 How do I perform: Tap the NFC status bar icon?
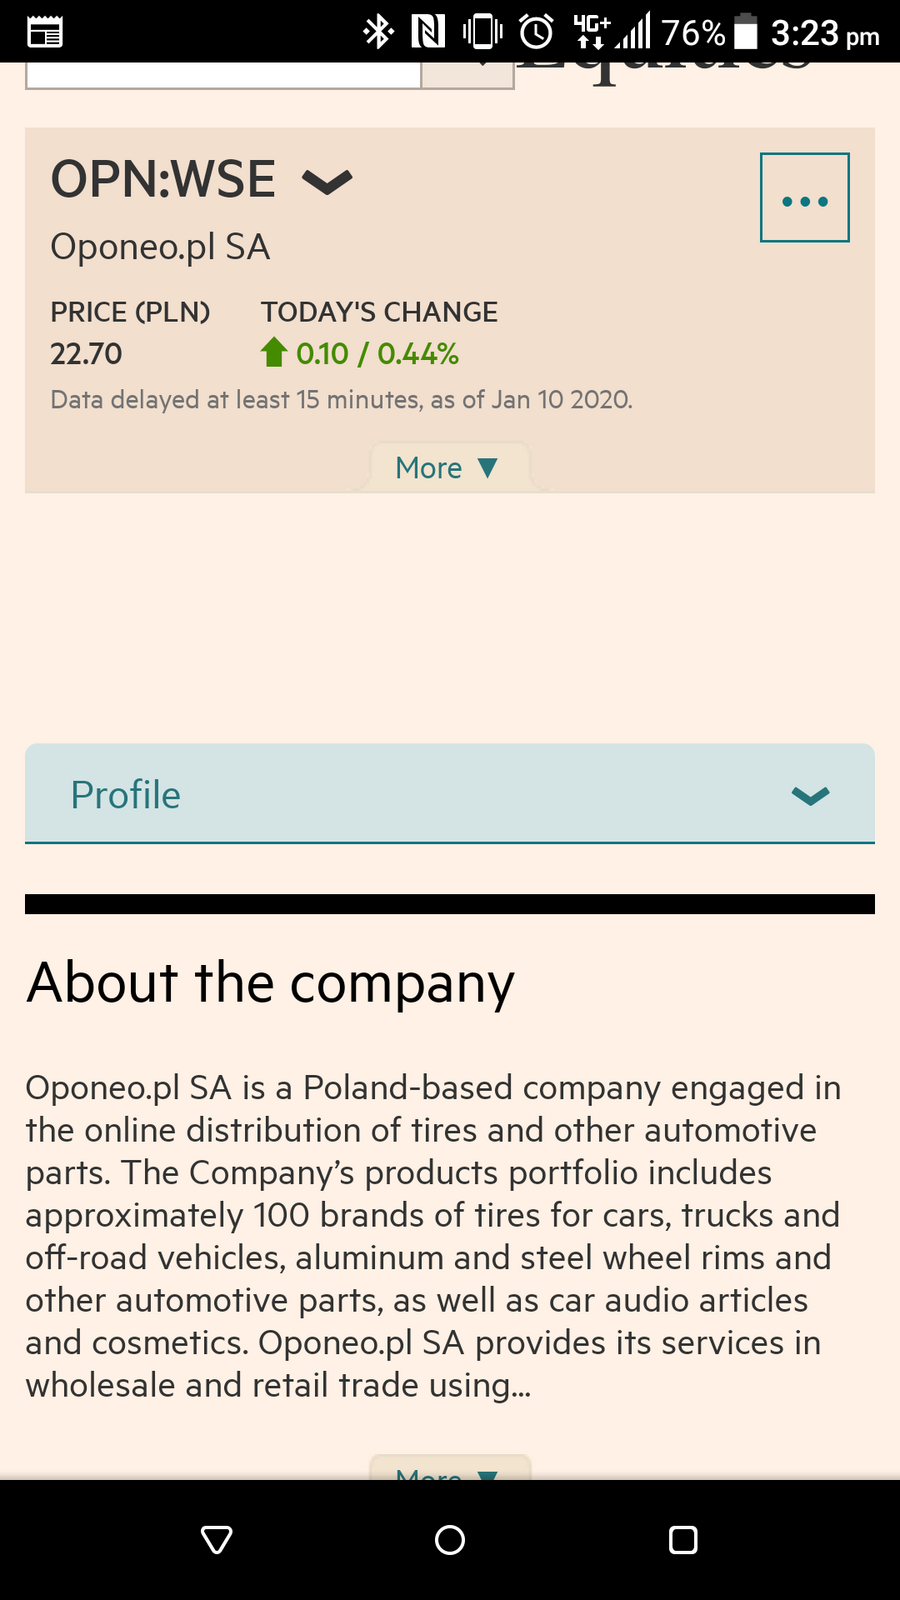coord(428,32)
